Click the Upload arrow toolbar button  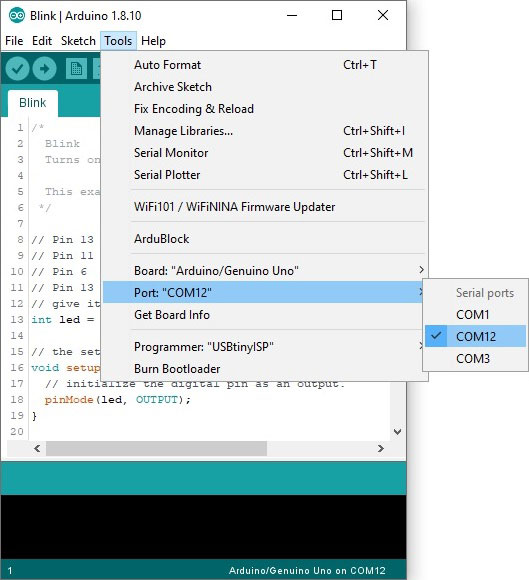(44, 68)
